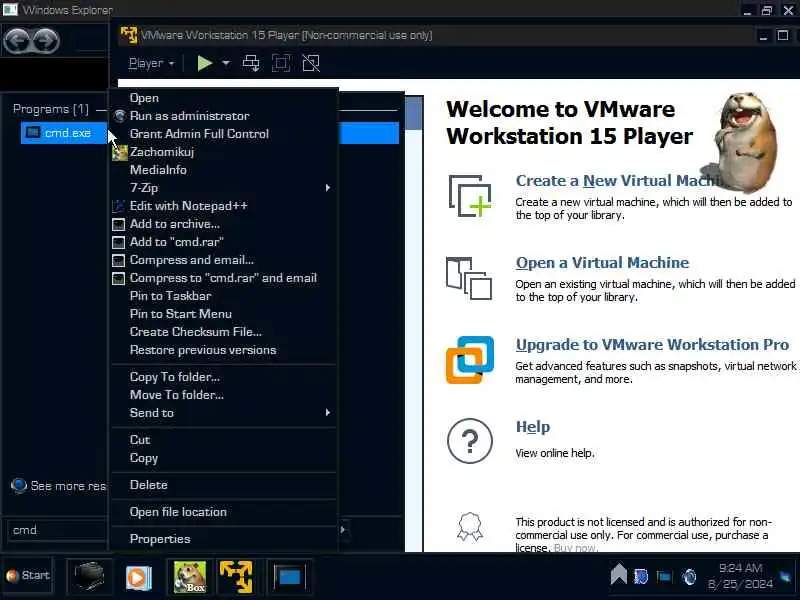Image resolution: width=800 pixels, height=600 pixels.
Task: Click the Run as administrator shield icon
Action: point(119,116)
